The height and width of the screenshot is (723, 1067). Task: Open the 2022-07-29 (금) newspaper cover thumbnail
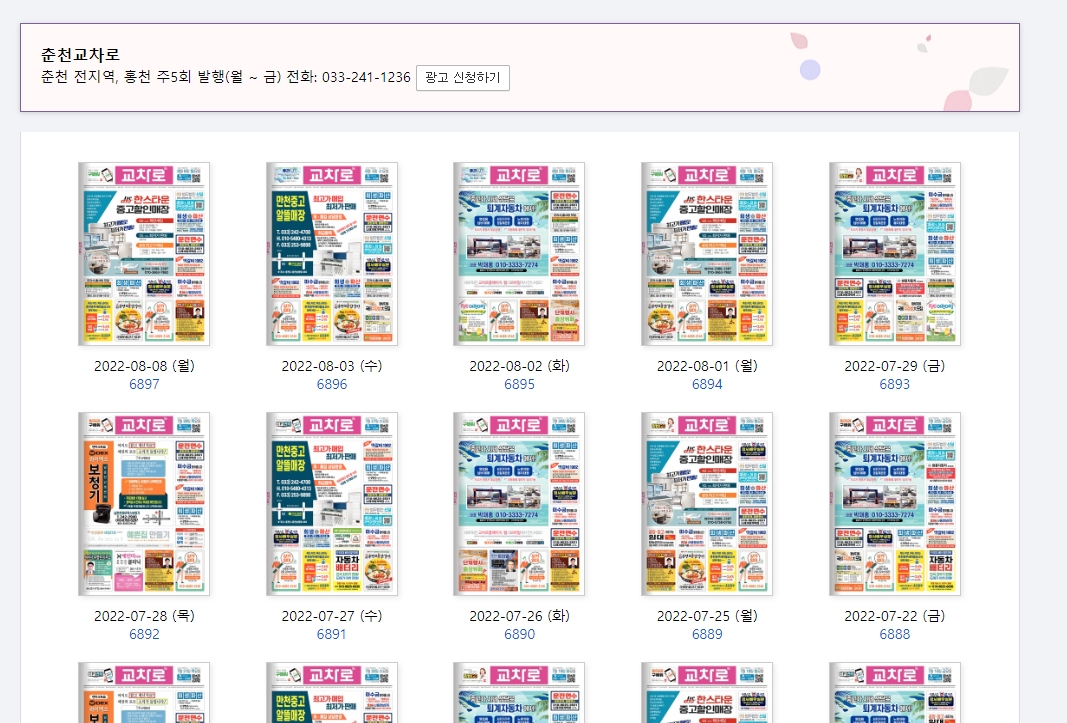point(895,254)
